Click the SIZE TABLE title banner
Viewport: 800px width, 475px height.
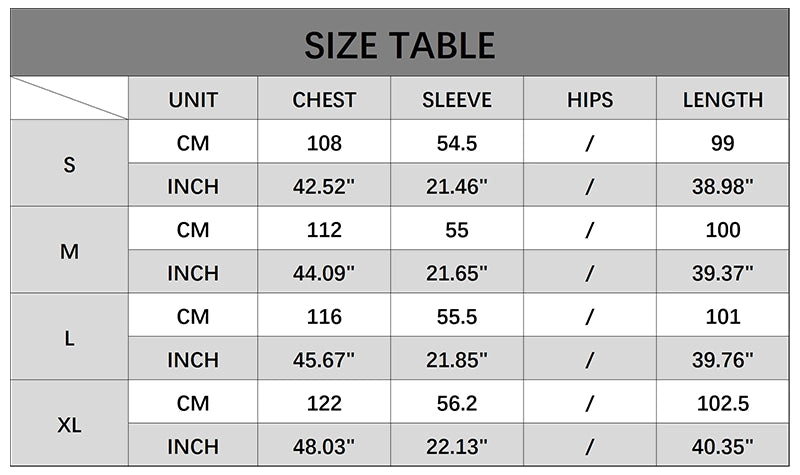pyautogui.click(x=400, y=45)
